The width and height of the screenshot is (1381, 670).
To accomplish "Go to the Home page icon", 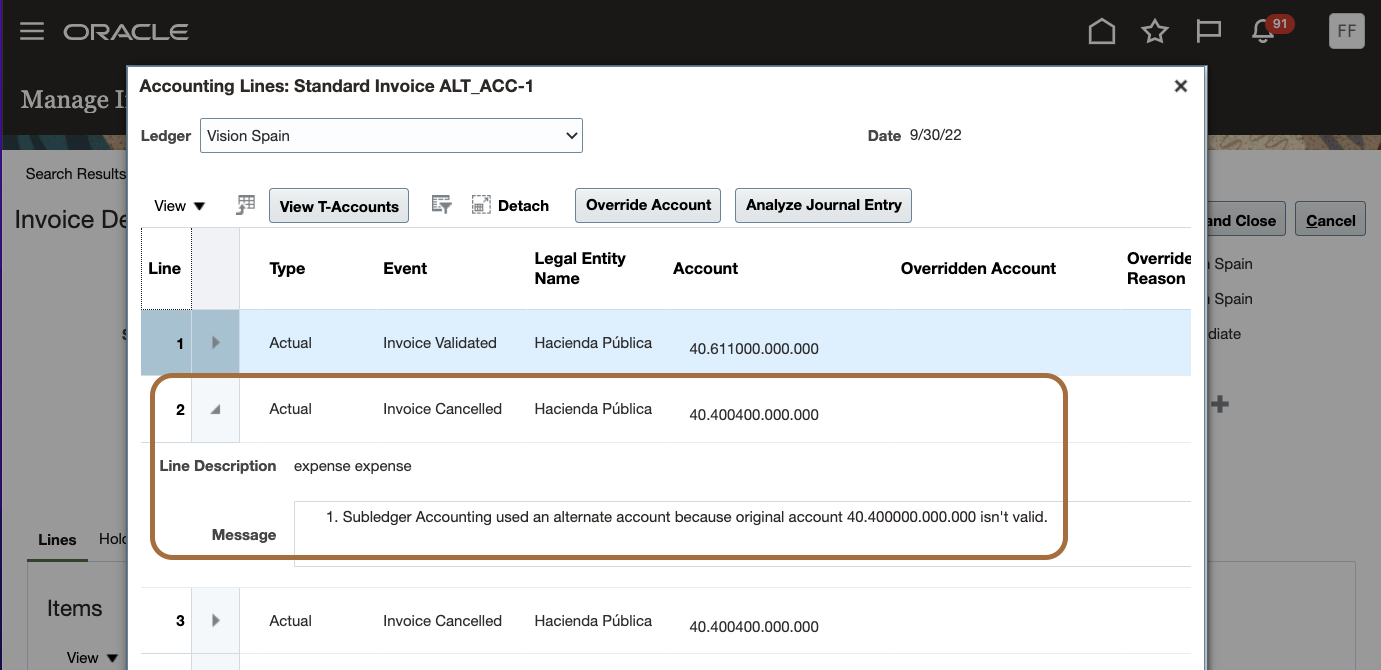I will pyautogui.click(x=1101, y=32).
